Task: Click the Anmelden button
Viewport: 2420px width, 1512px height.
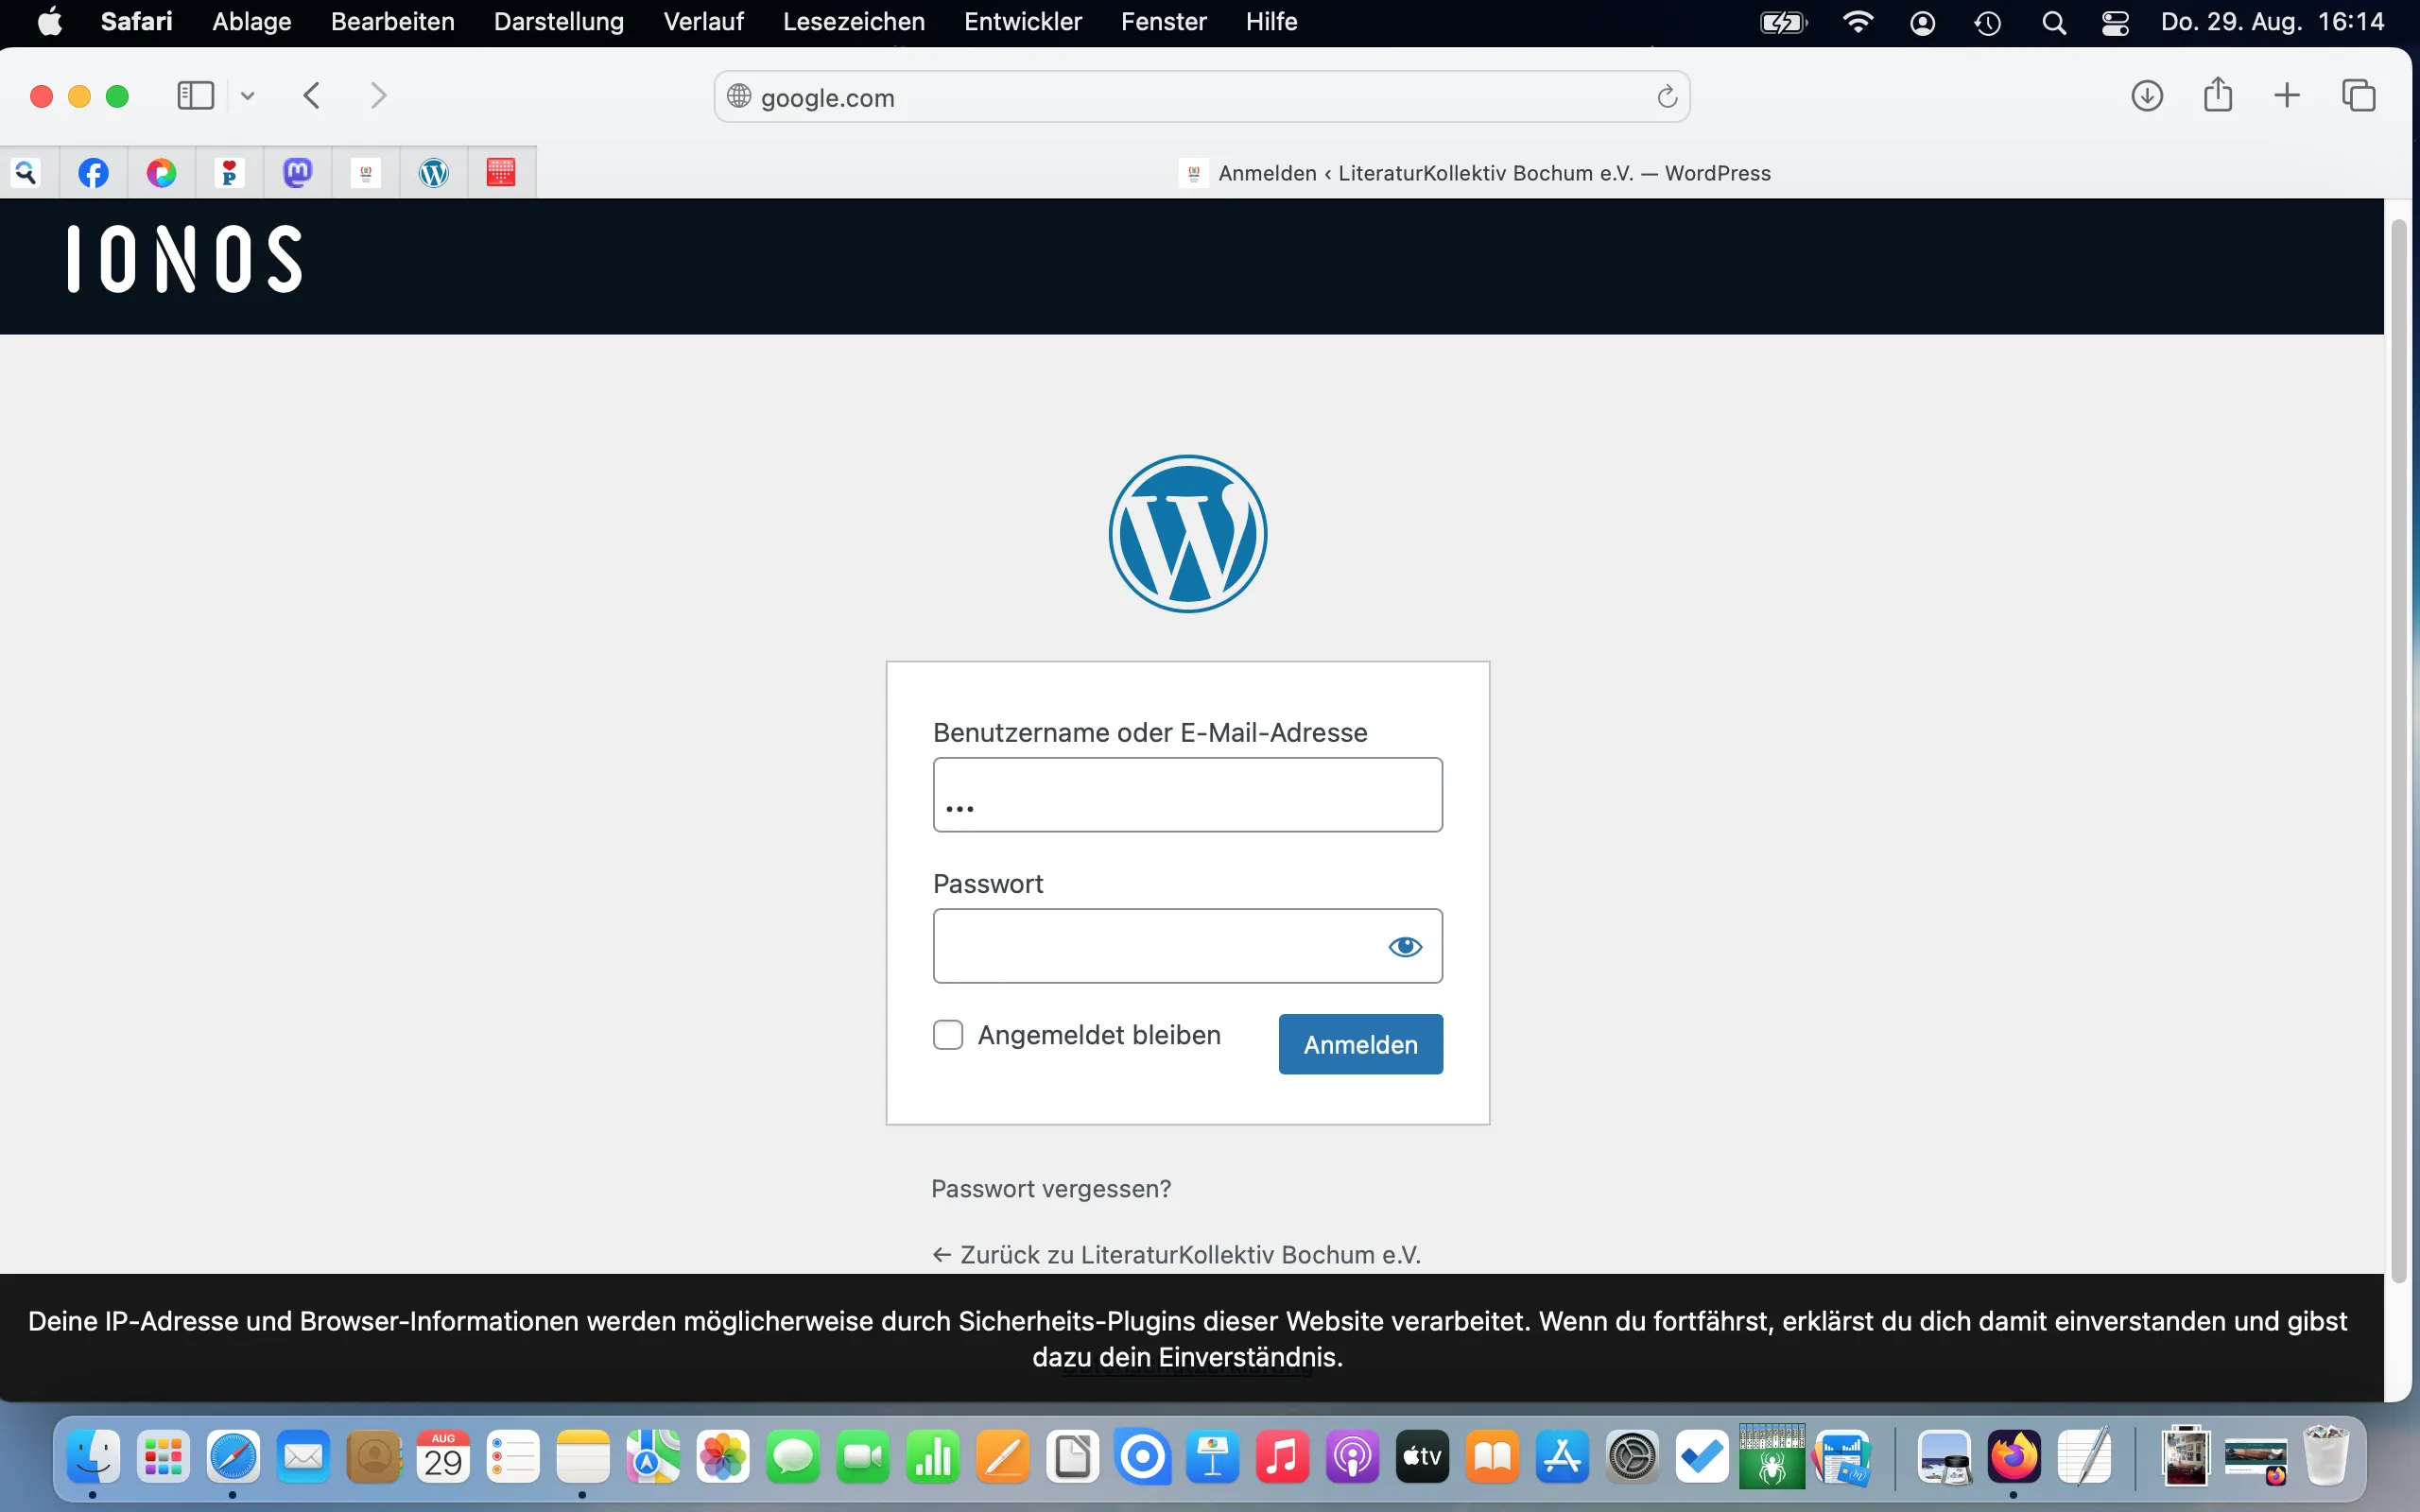Action: [x=1361, y=1044]
